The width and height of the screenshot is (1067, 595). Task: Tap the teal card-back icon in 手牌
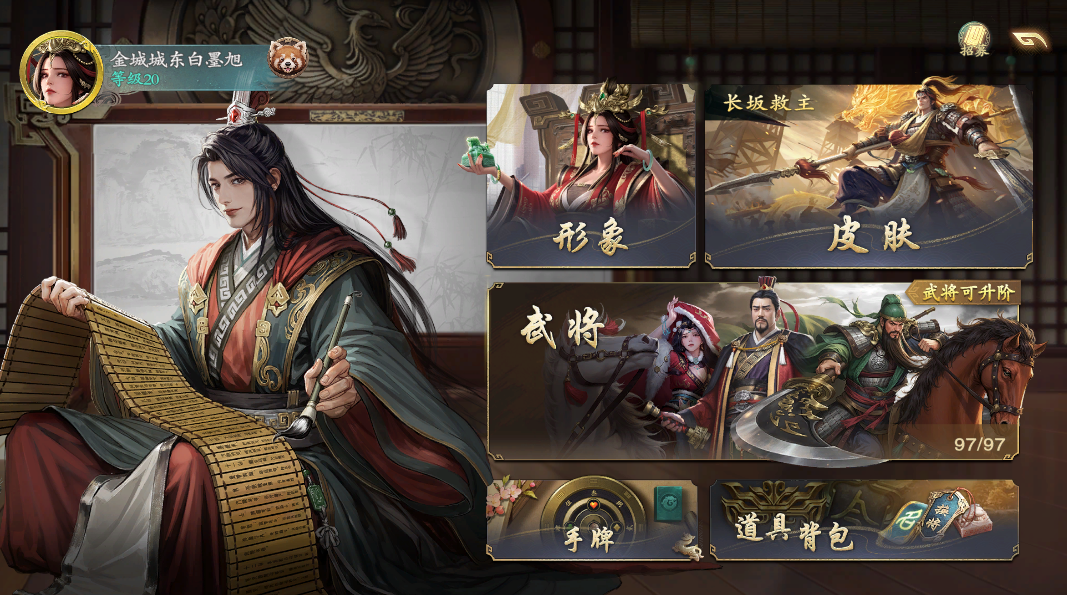click(670, 504)
